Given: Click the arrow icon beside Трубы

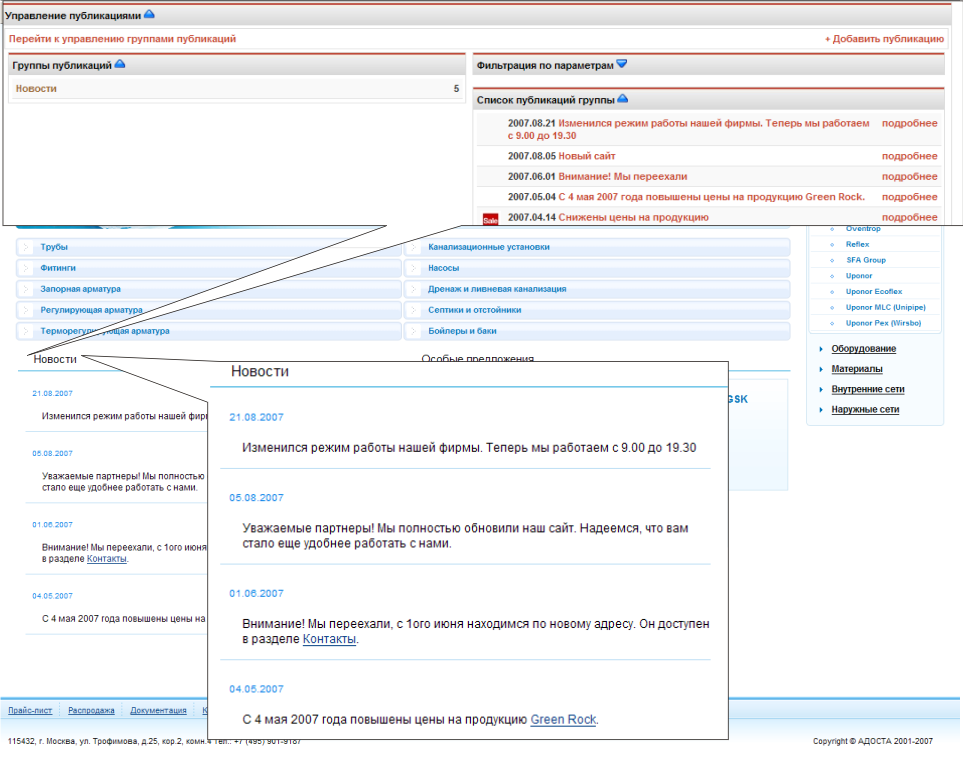Looking at the screenshot, I should coord(26,247).
